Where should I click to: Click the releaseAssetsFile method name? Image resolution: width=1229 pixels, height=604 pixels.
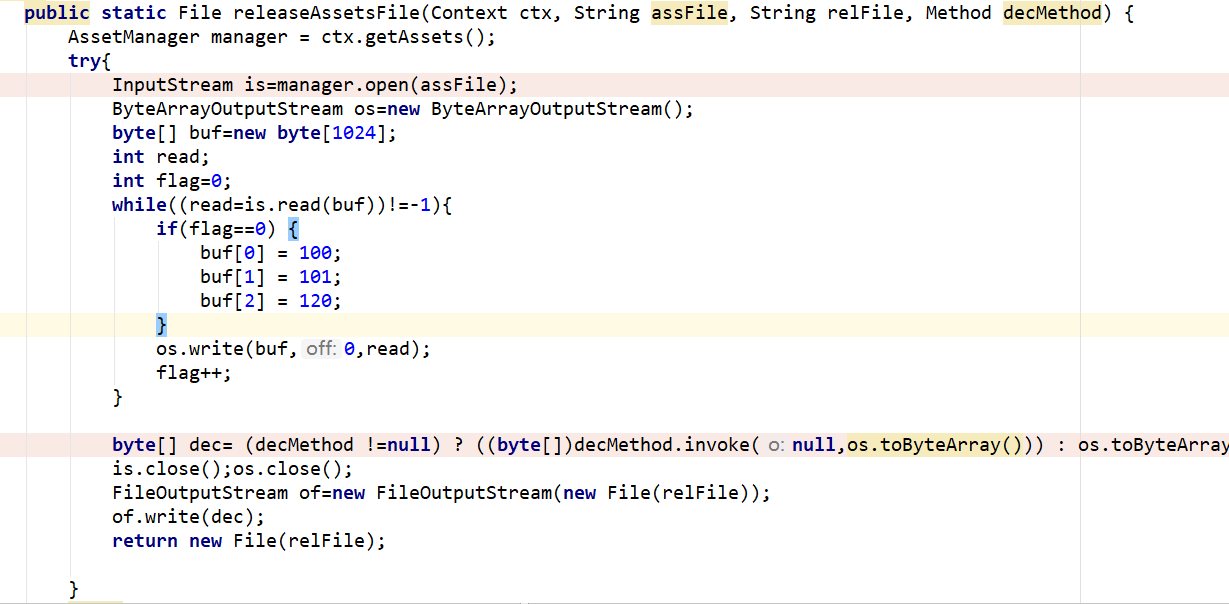click(x=328, y=13)
